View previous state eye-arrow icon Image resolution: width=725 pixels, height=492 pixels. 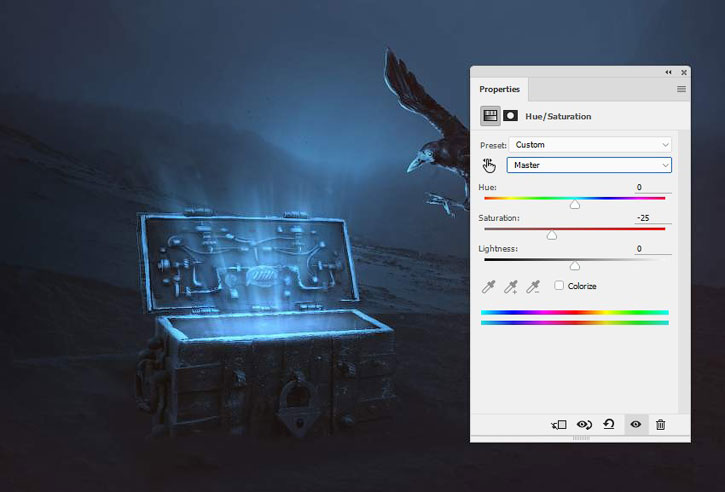pyautogui.click(x=584, y=424)
